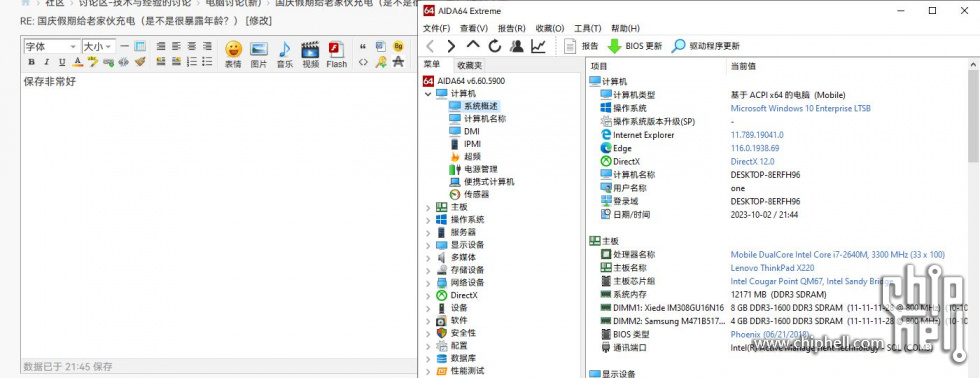Click the Bg background color icon
This screenshot has height=378, width=980.
click(x=398, y=46)
